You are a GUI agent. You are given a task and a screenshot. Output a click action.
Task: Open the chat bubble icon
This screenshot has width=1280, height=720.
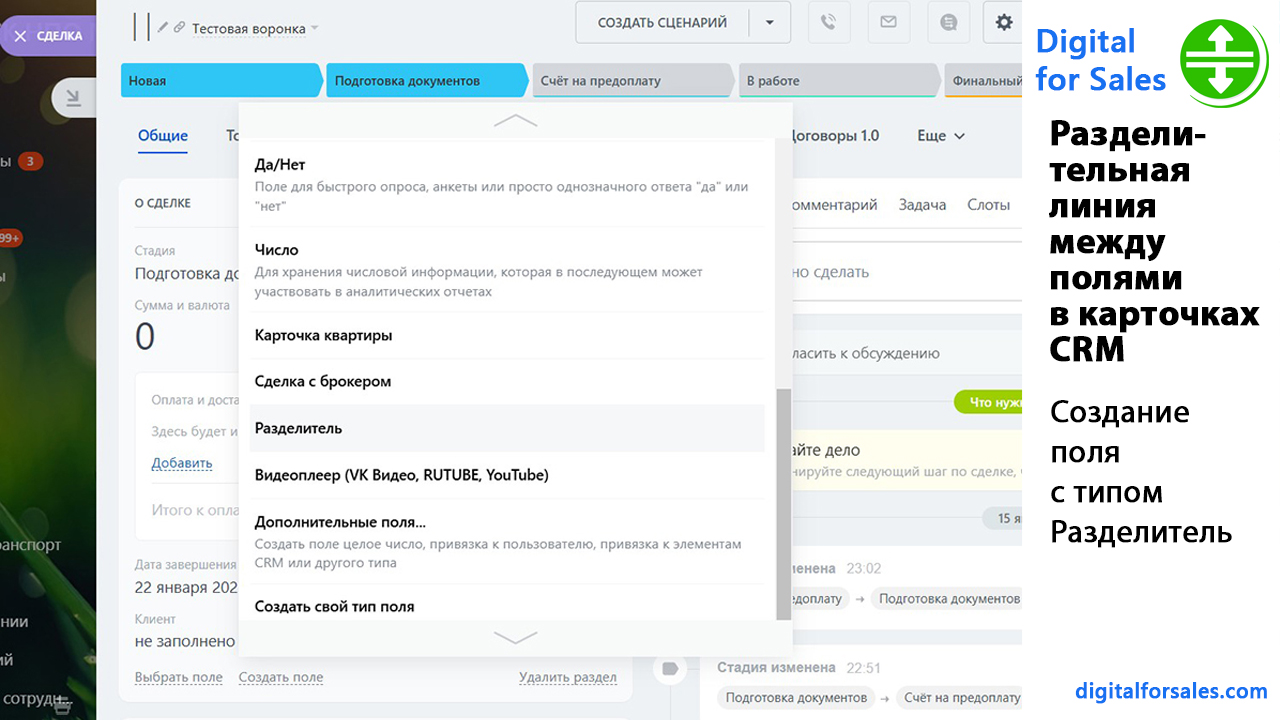(x=948, y=22)
